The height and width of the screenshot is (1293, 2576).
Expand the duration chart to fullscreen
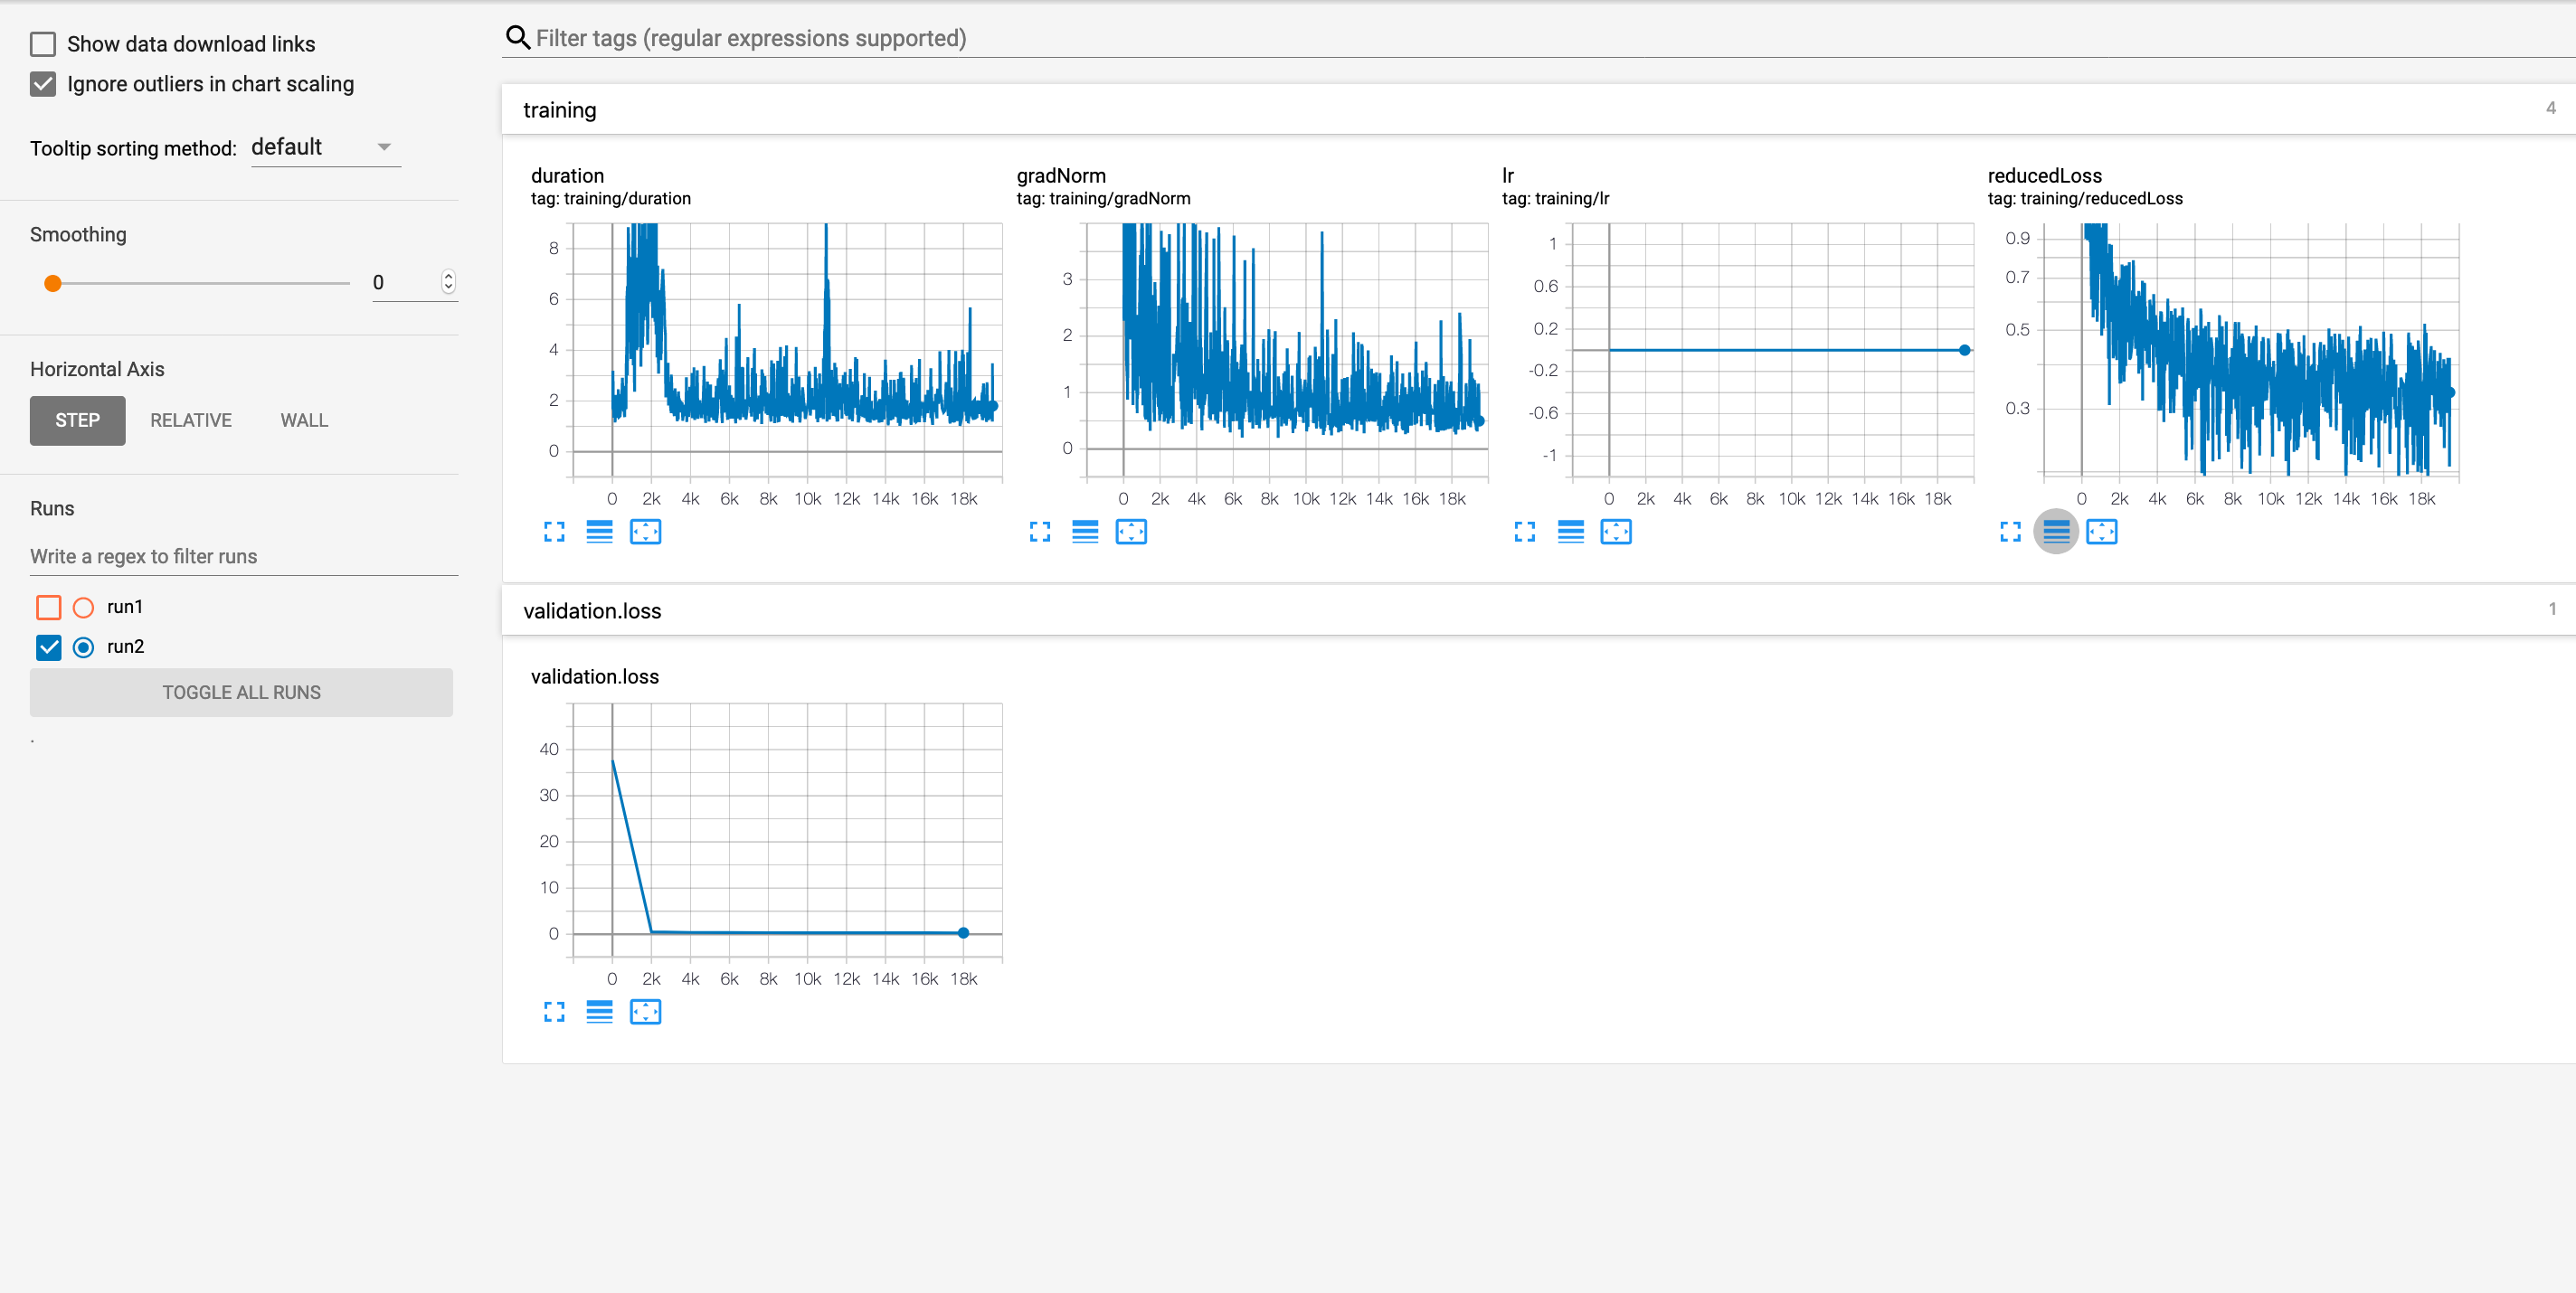(x=554, y=531)
